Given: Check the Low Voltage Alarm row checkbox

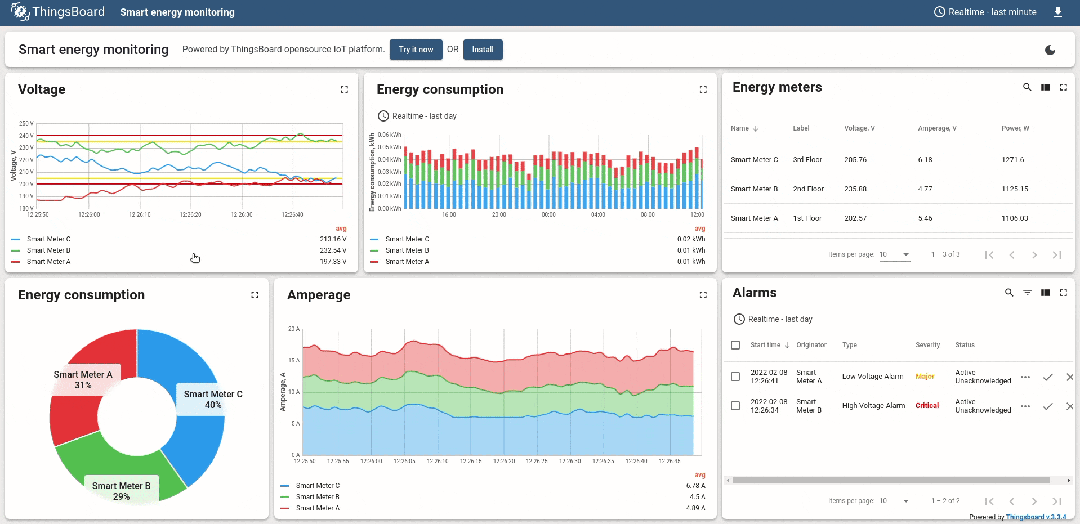Looking at the screenshot, I should point(736,377).
